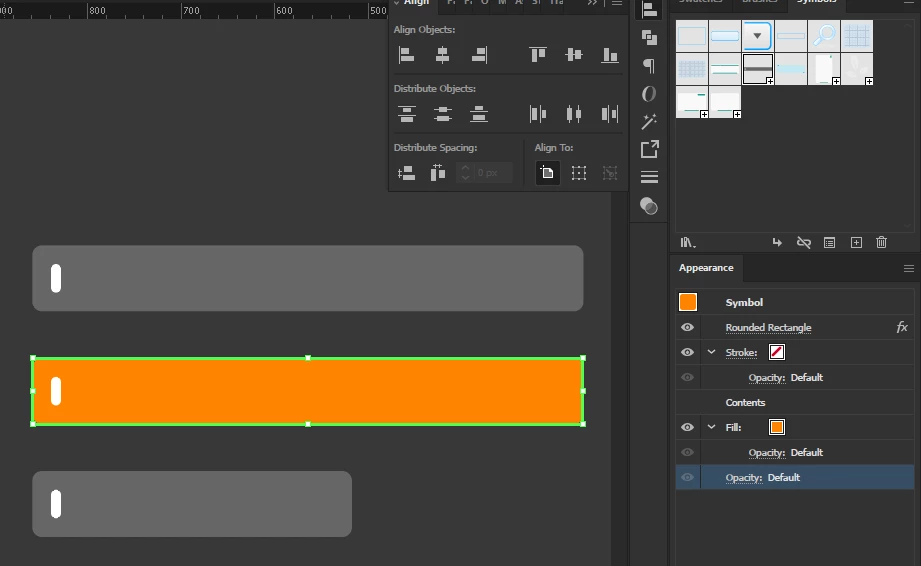Click Opacity link under Stroke
This screenshot has width=921, height=566.
767,378
